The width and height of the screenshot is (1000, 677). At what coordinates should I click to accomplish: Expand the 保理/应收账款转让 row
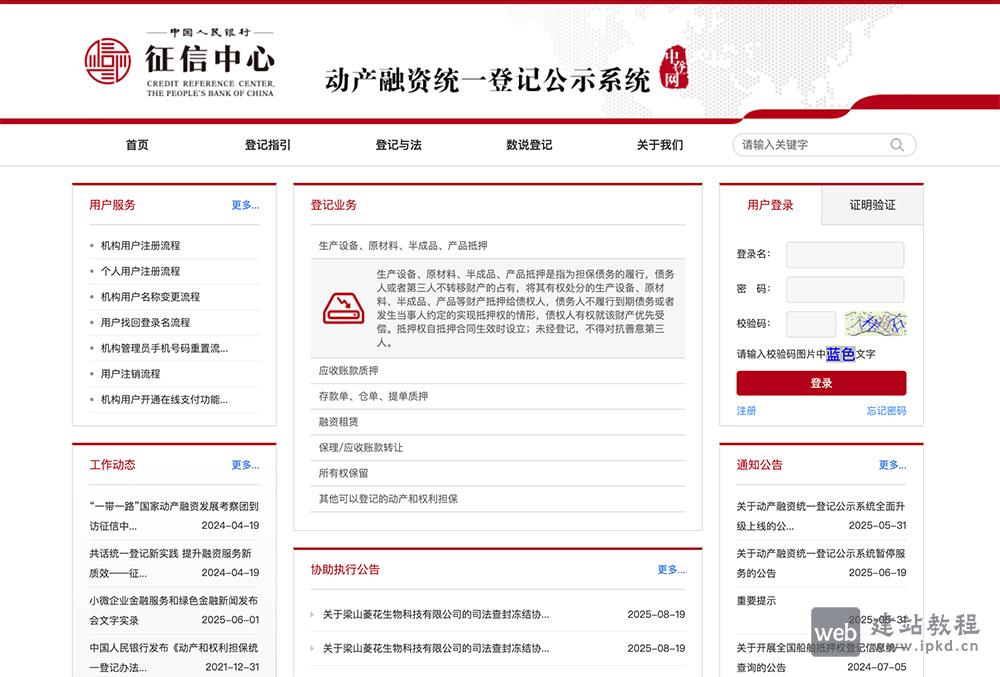click(x=497, y=448)
